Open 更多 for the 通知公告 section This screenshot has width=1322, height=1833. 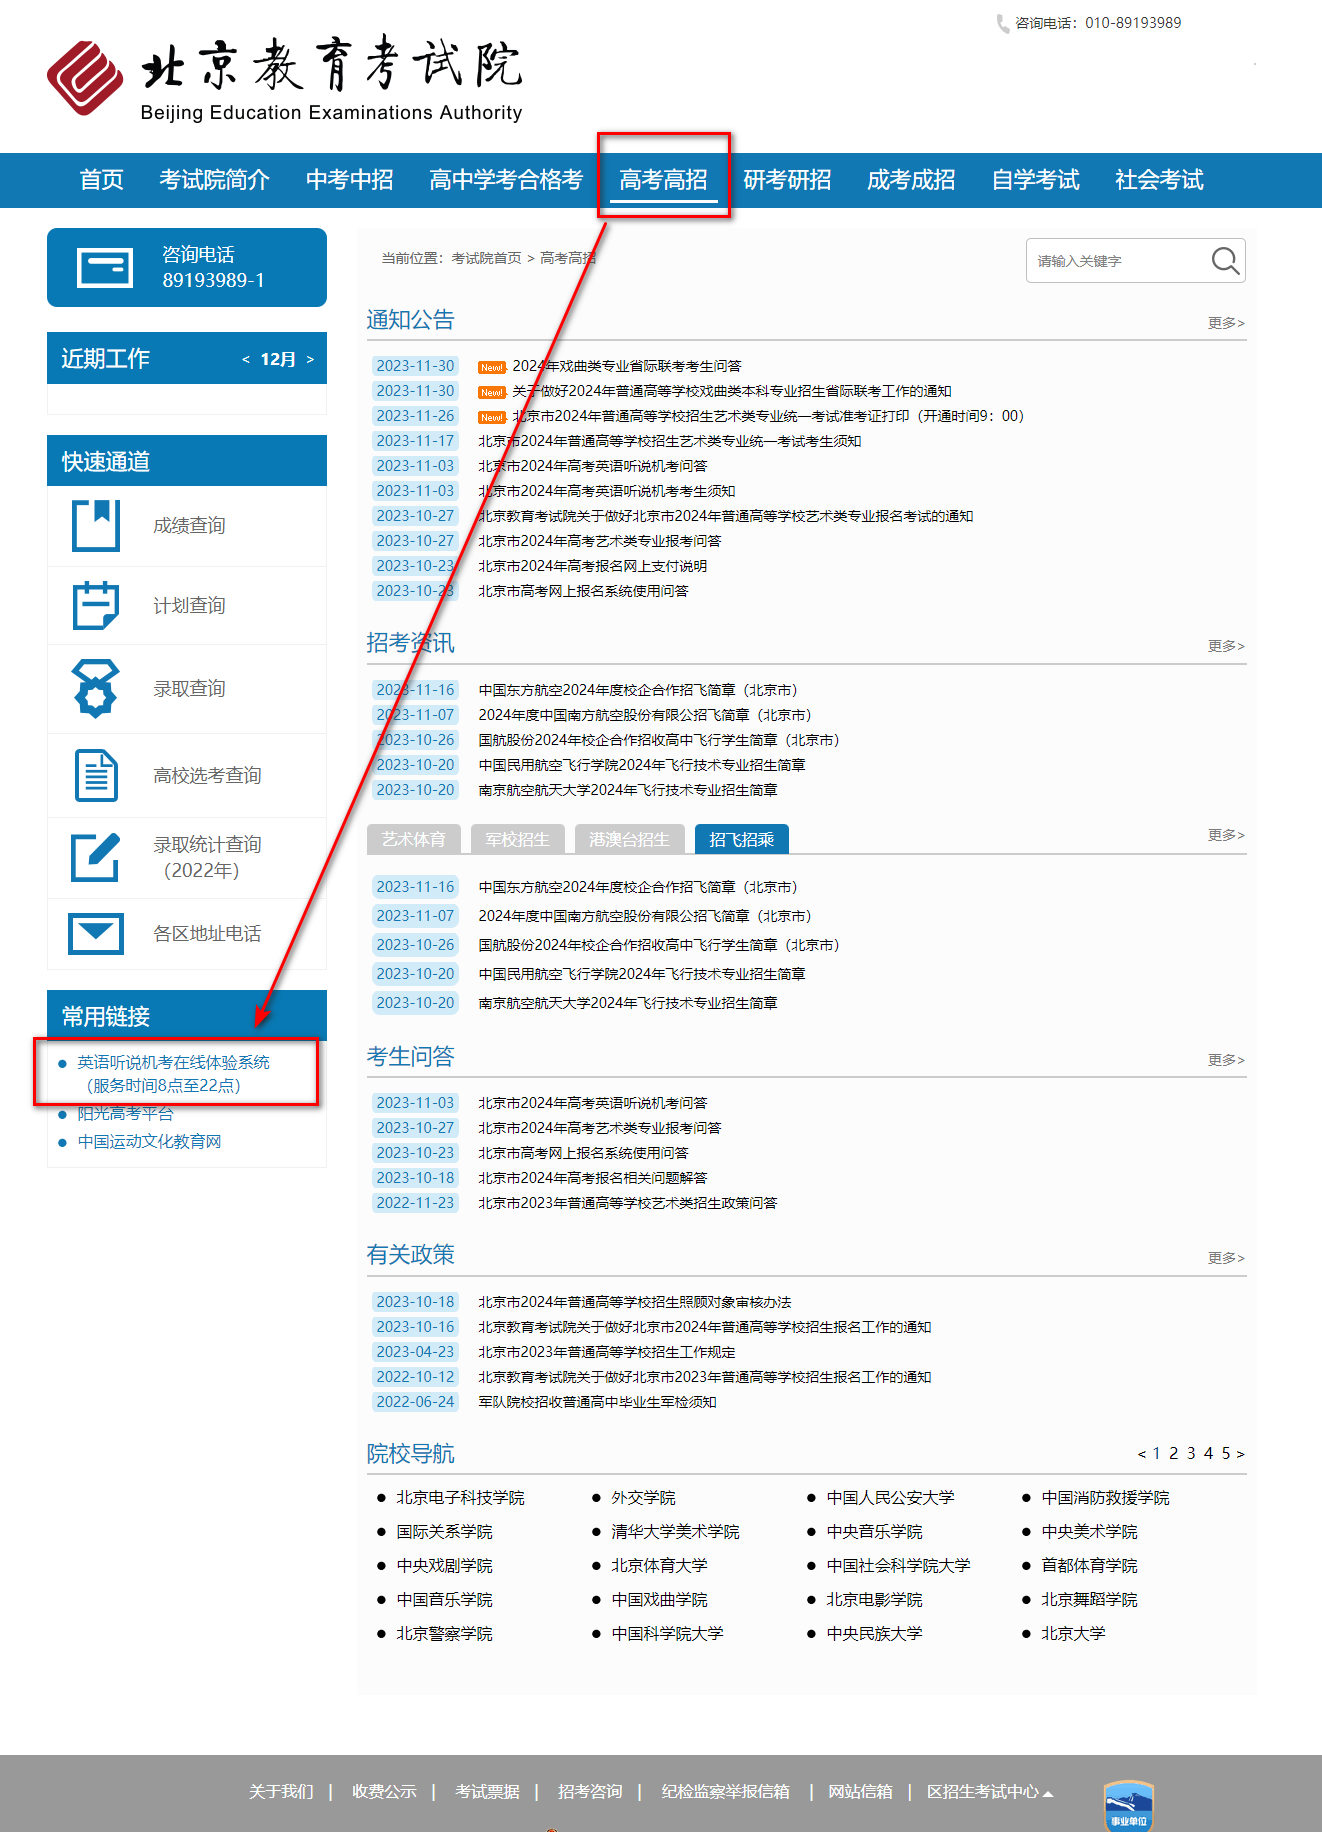click(x=1225, y=323)
